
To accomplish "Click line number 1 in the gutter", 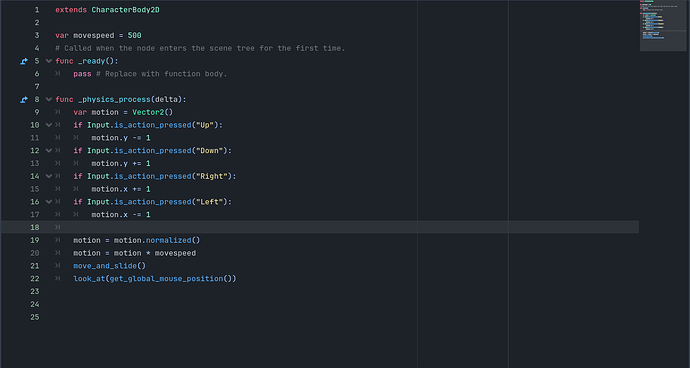I will [x=37, y=10].
